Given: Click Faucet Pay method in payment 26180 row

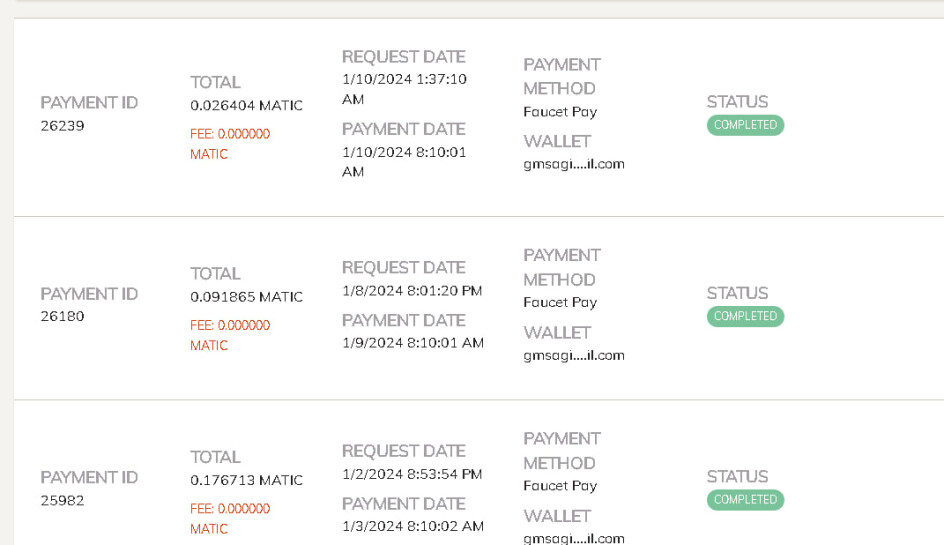Looking at the screenshot, I should [560, 302].
